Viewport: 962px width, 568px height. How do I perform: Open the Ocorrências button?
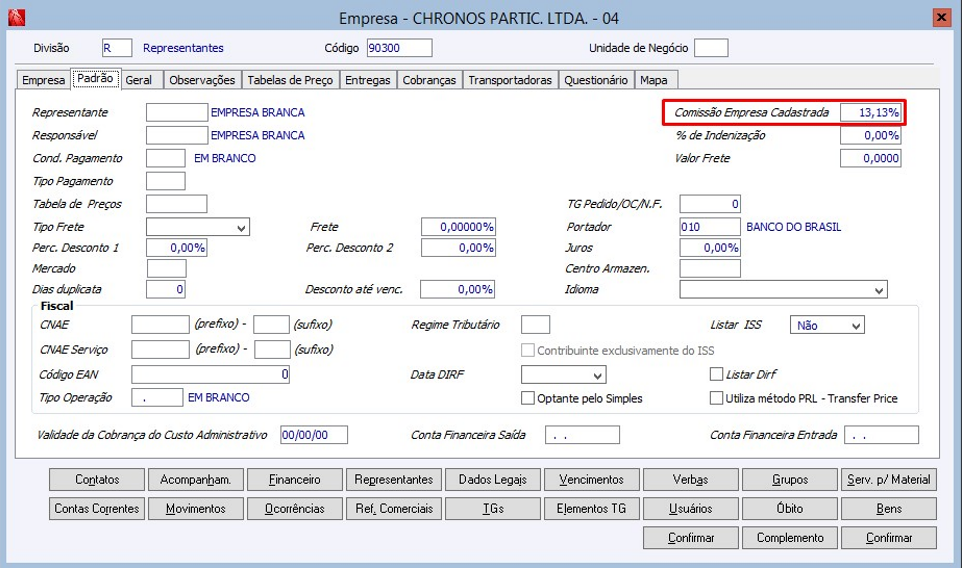294,509
